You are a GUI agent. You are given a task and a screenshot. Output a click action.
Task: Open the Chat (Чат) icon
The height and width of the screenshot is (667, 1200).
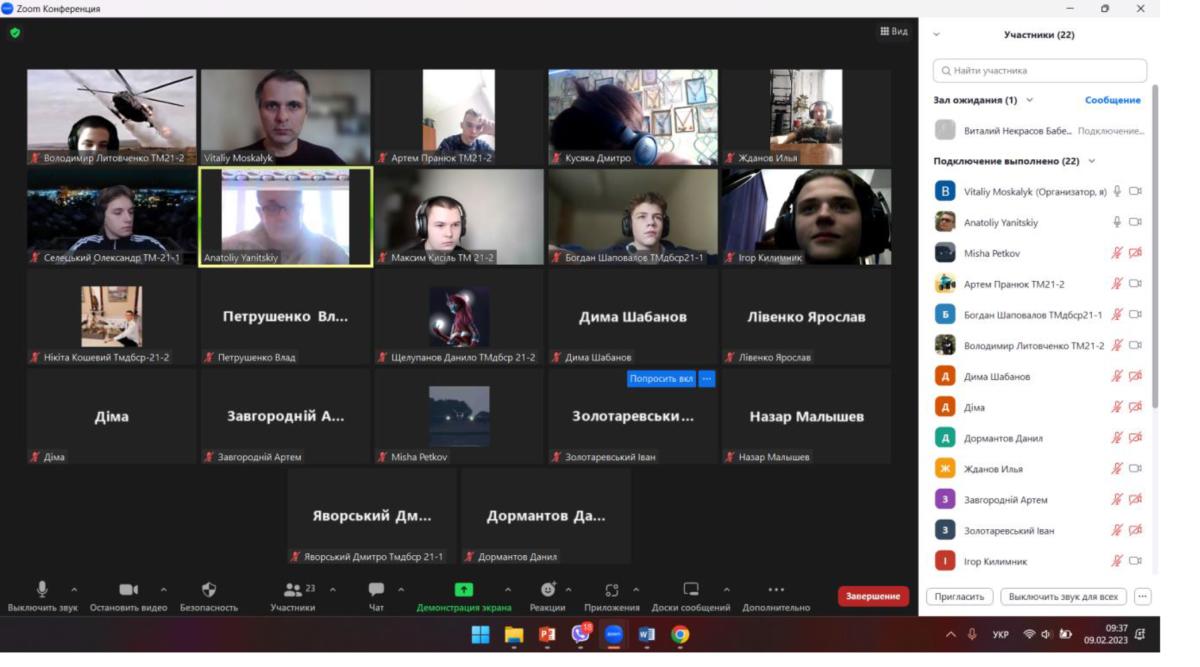[x=376, y=590]
